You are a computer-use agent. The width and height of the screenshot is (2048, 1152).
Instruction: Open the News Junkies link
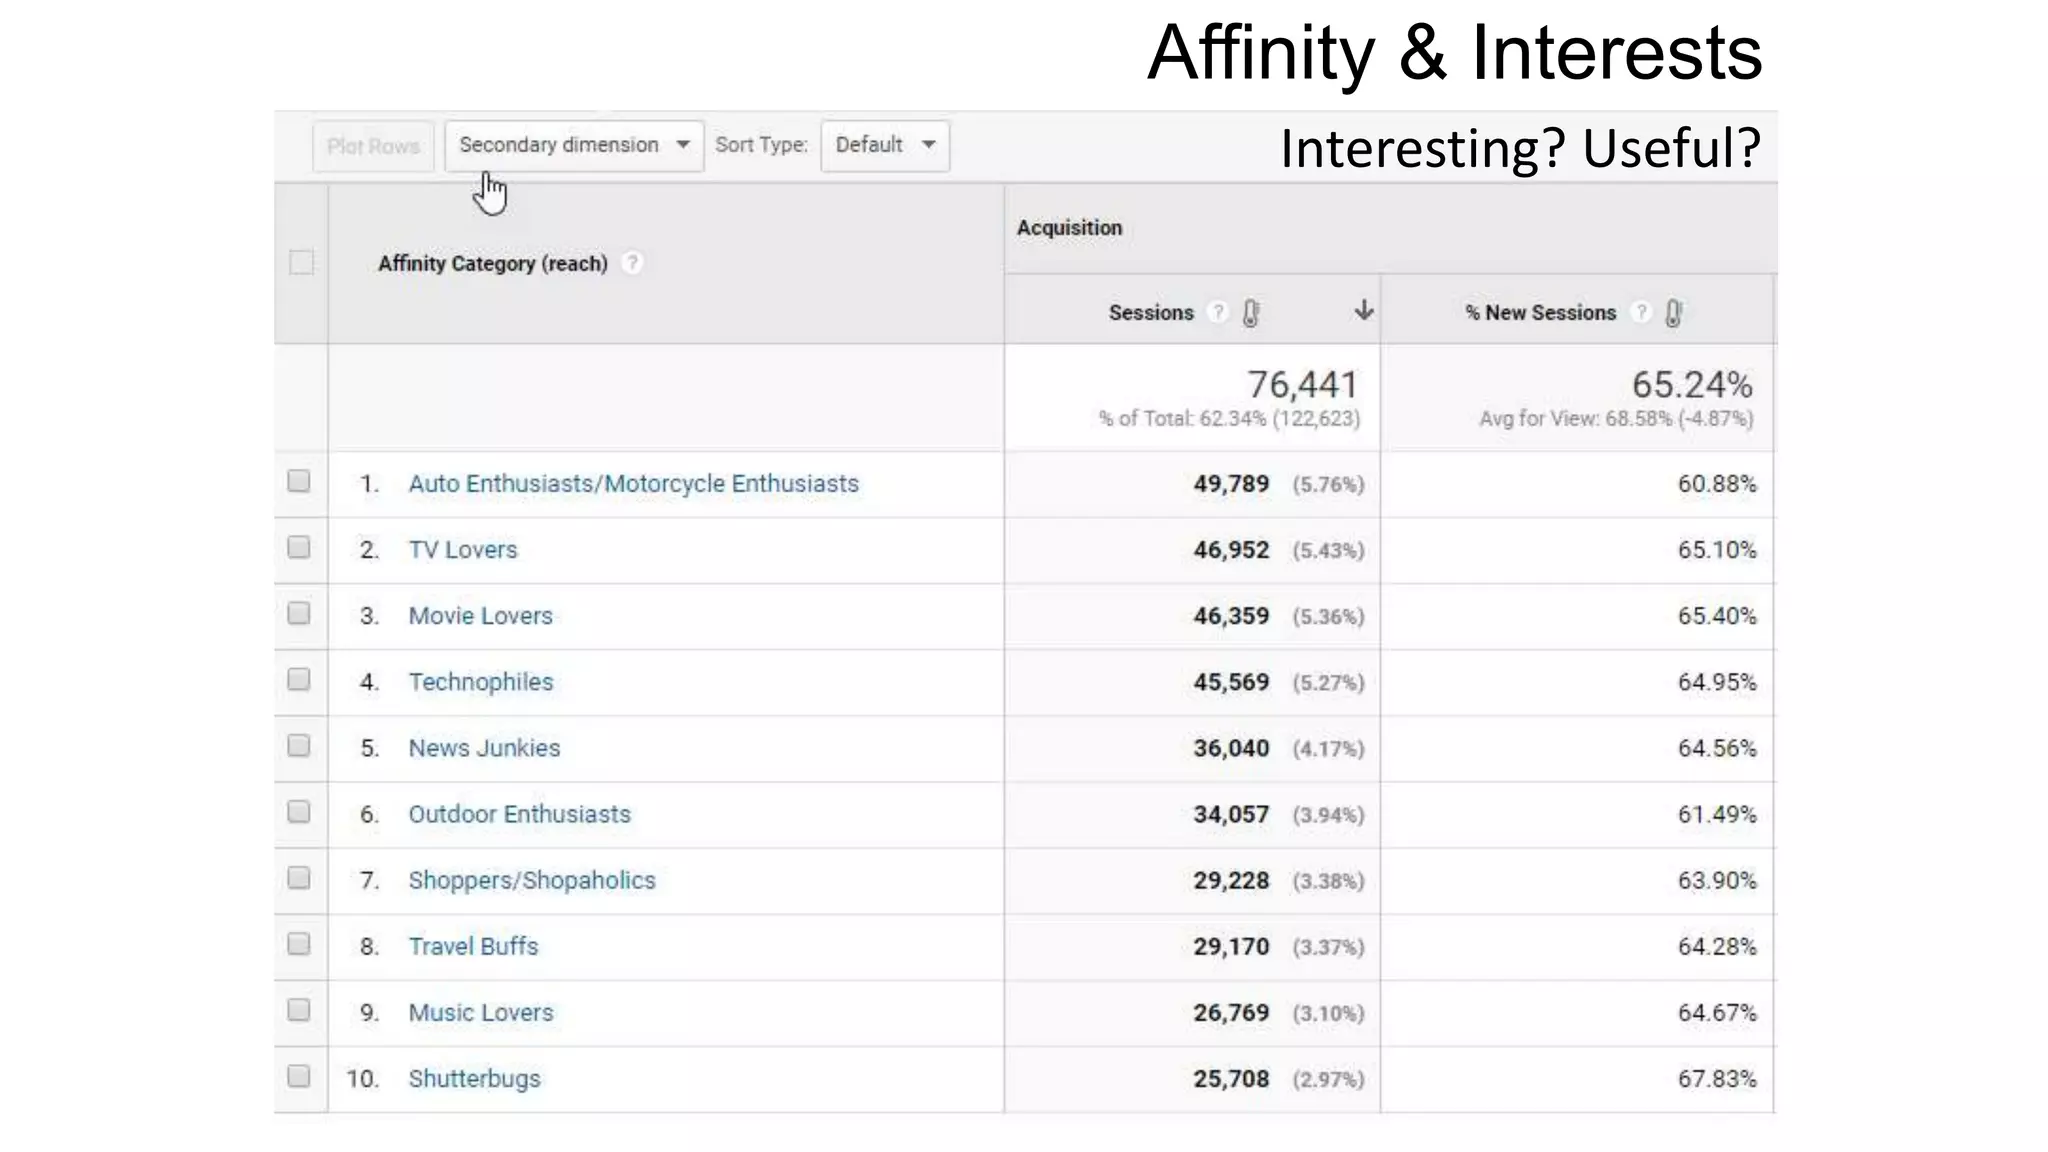point(484,747)
